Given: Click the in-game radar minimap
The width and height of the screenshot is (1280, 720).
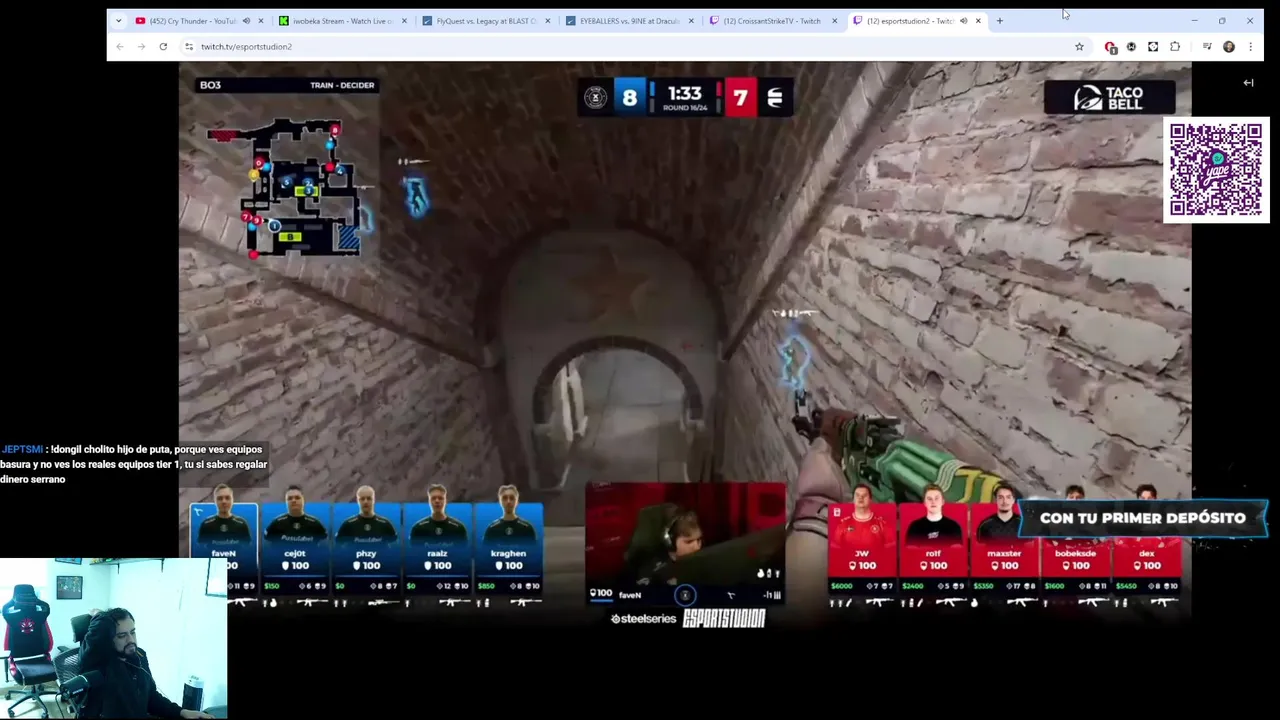Looking at the screenshot, I should [290, 187].
